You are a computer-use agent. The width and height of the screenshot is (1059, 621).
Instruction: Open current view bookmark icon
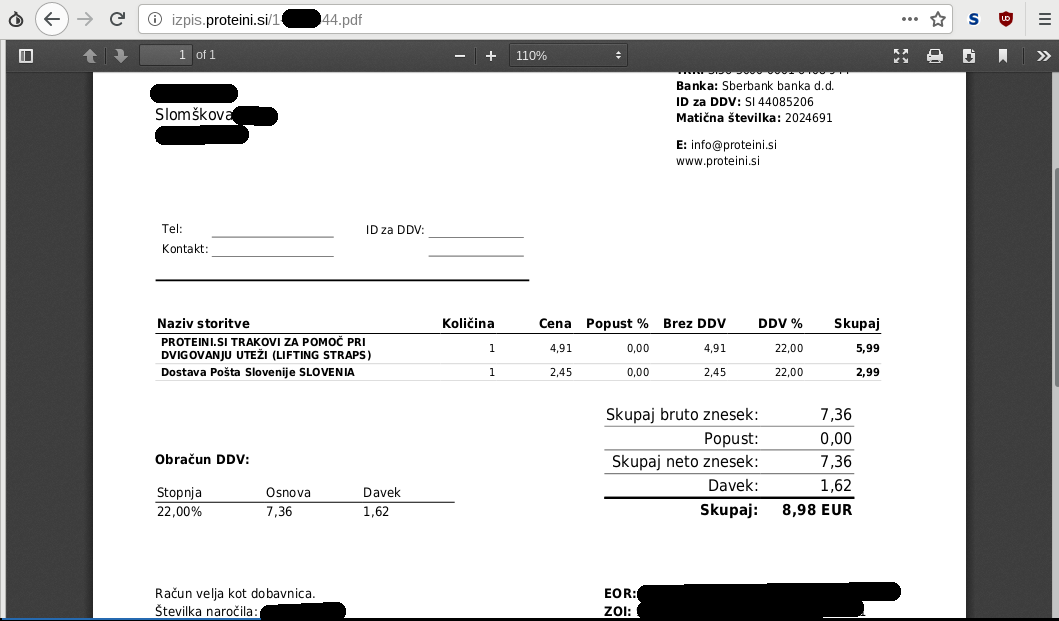(1003, 55)
